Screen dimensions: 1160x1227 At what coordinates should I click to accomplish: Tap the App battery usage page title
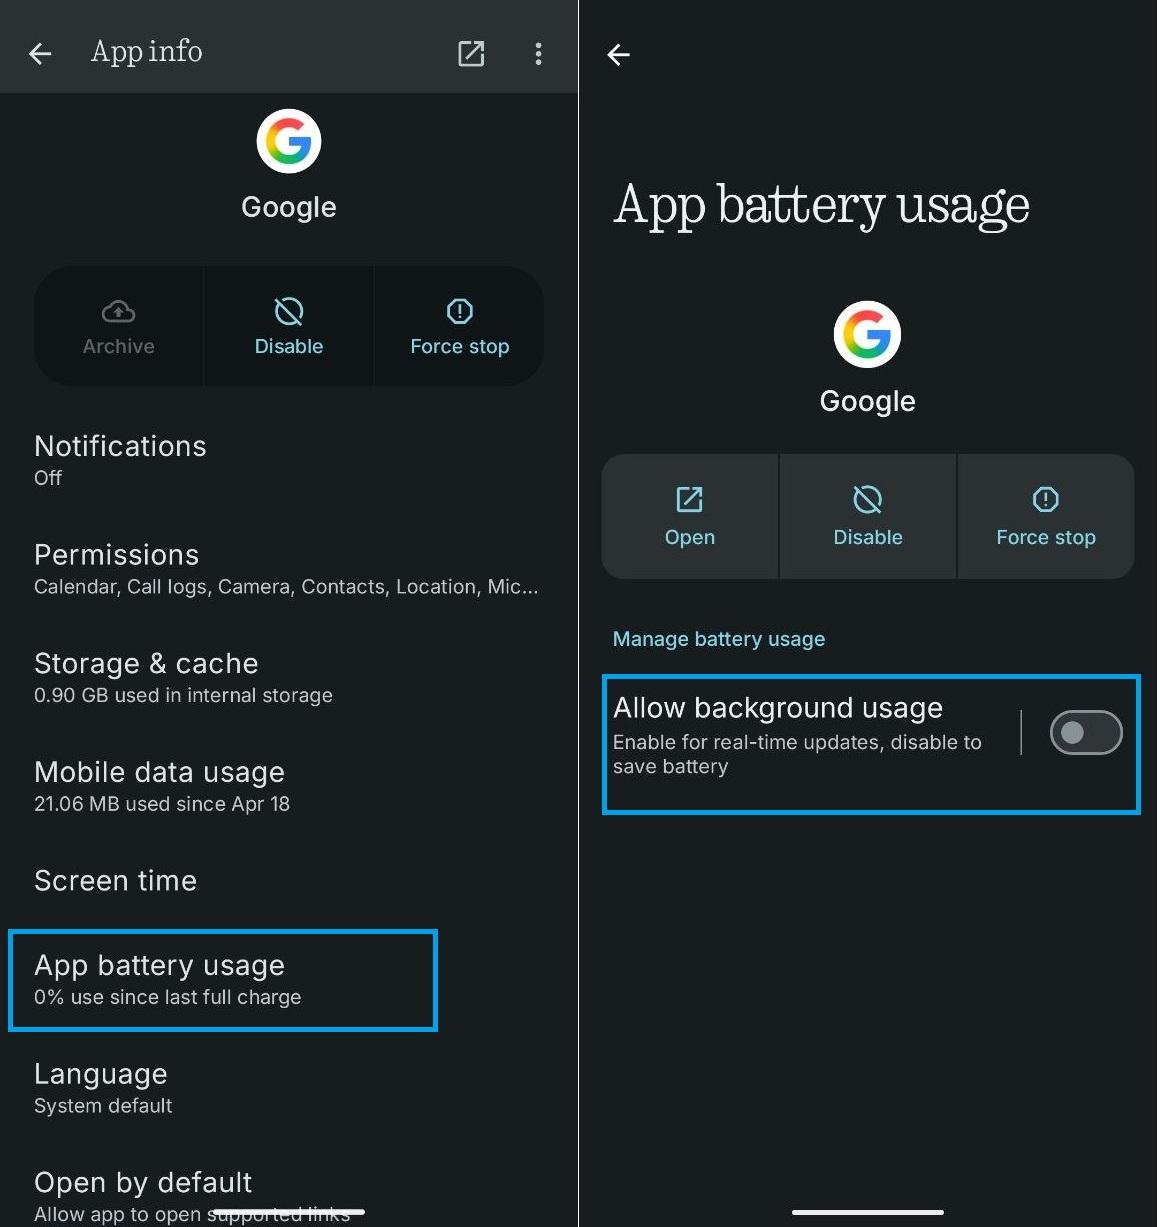pyautogui.click(x=822, y=206)
